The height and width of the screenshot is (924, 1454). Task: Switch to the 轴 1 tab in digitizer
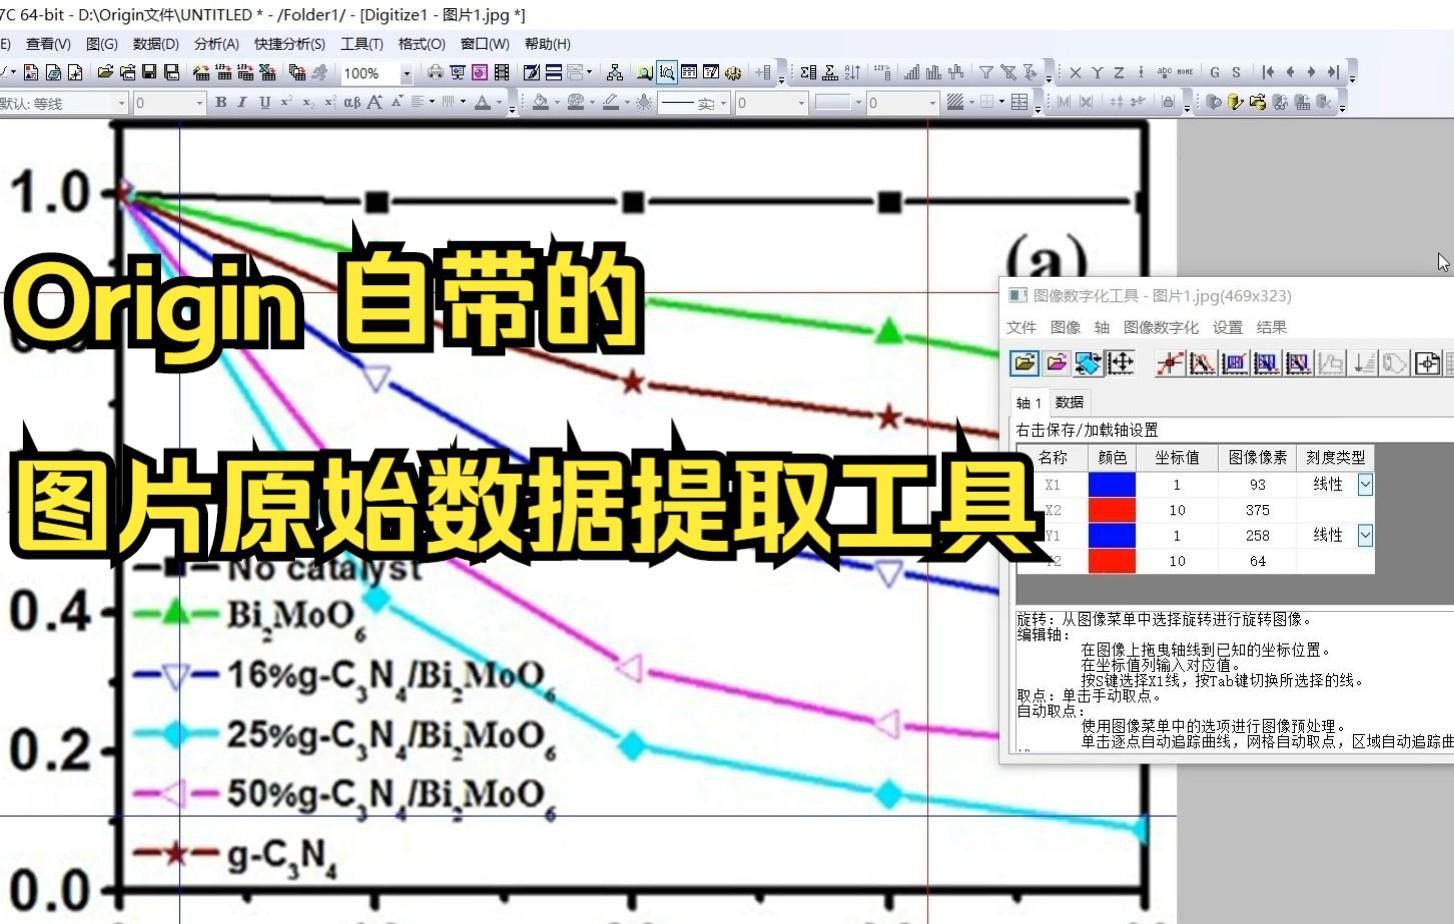(1029, 402)
